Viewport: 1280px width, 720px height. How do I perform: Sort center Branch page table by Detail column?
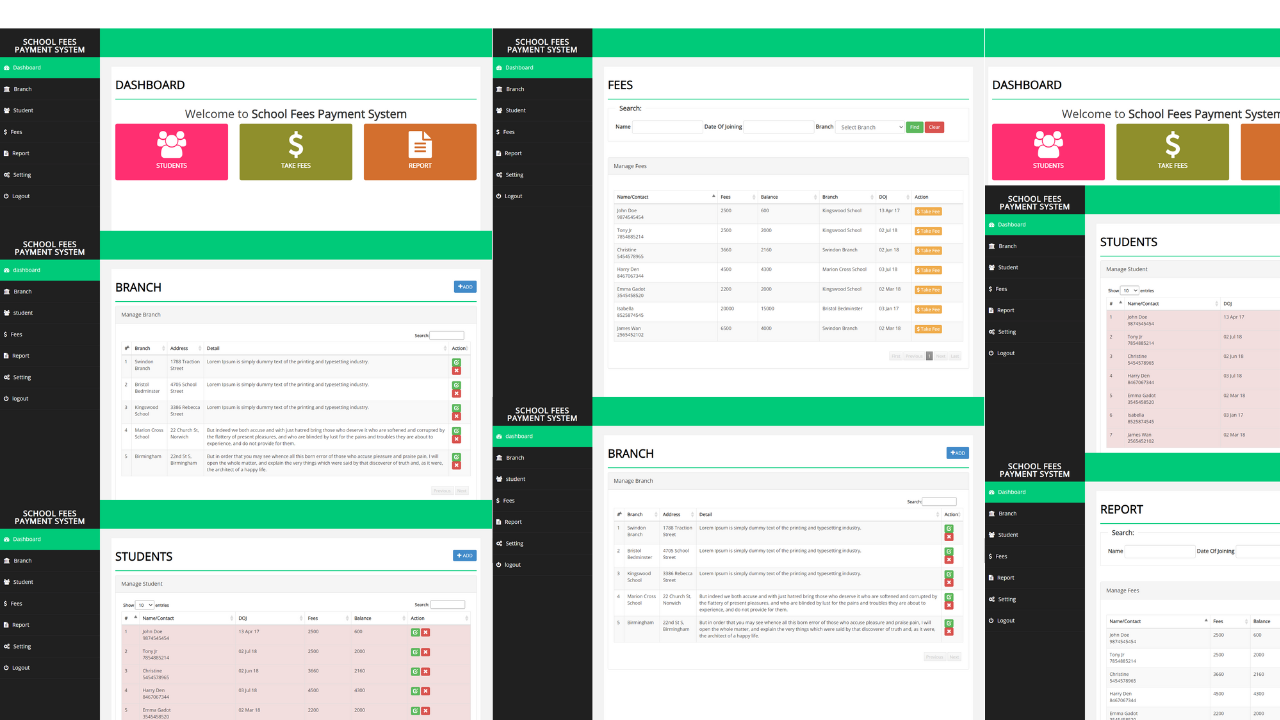point(818,514)
